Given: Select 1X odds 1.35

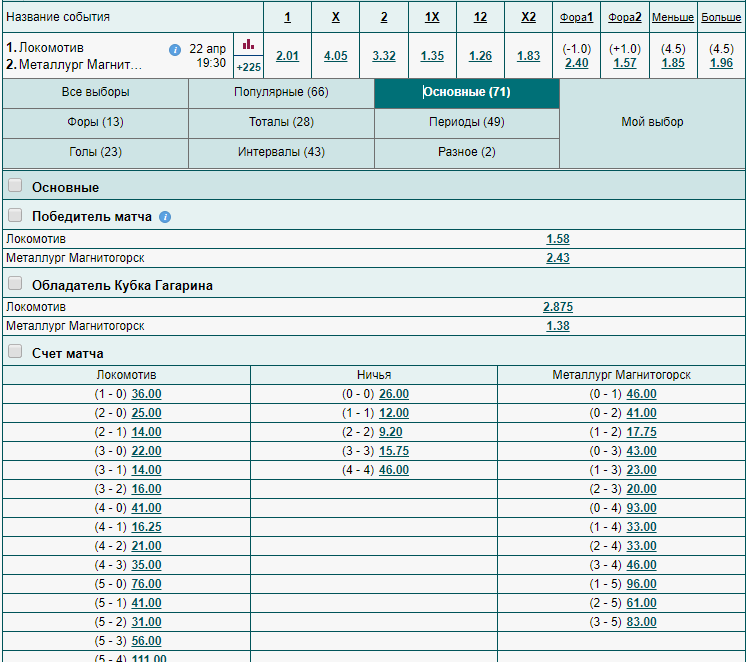Looking at the screenshot, I should 432,56.
